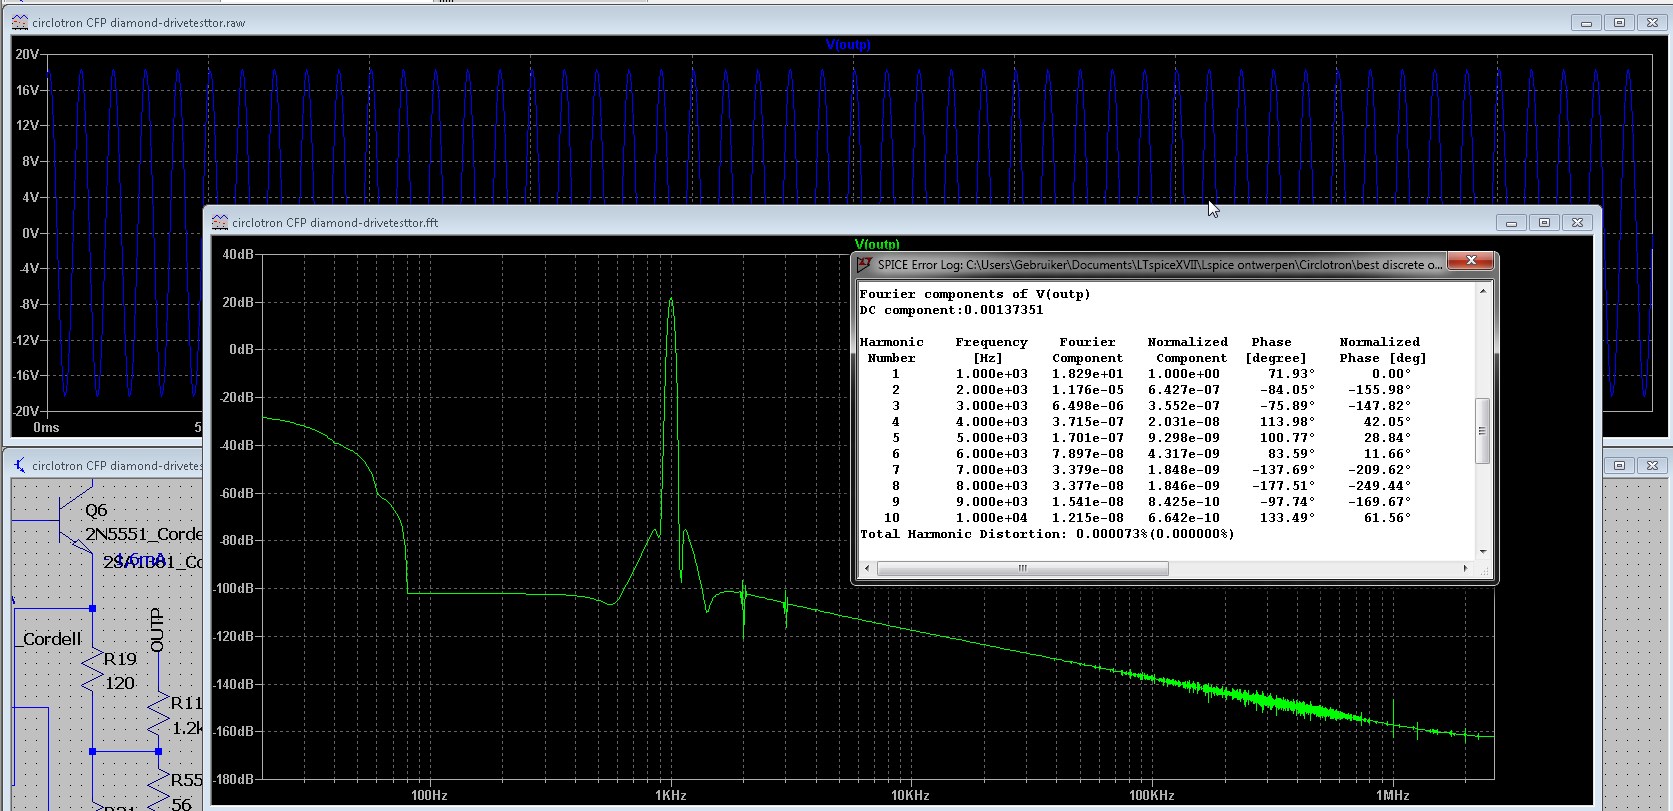Click the OUTP net label in schematic
Viewport: 1673px width, 811px height.
pyautogui.click(x=156, y=630)
